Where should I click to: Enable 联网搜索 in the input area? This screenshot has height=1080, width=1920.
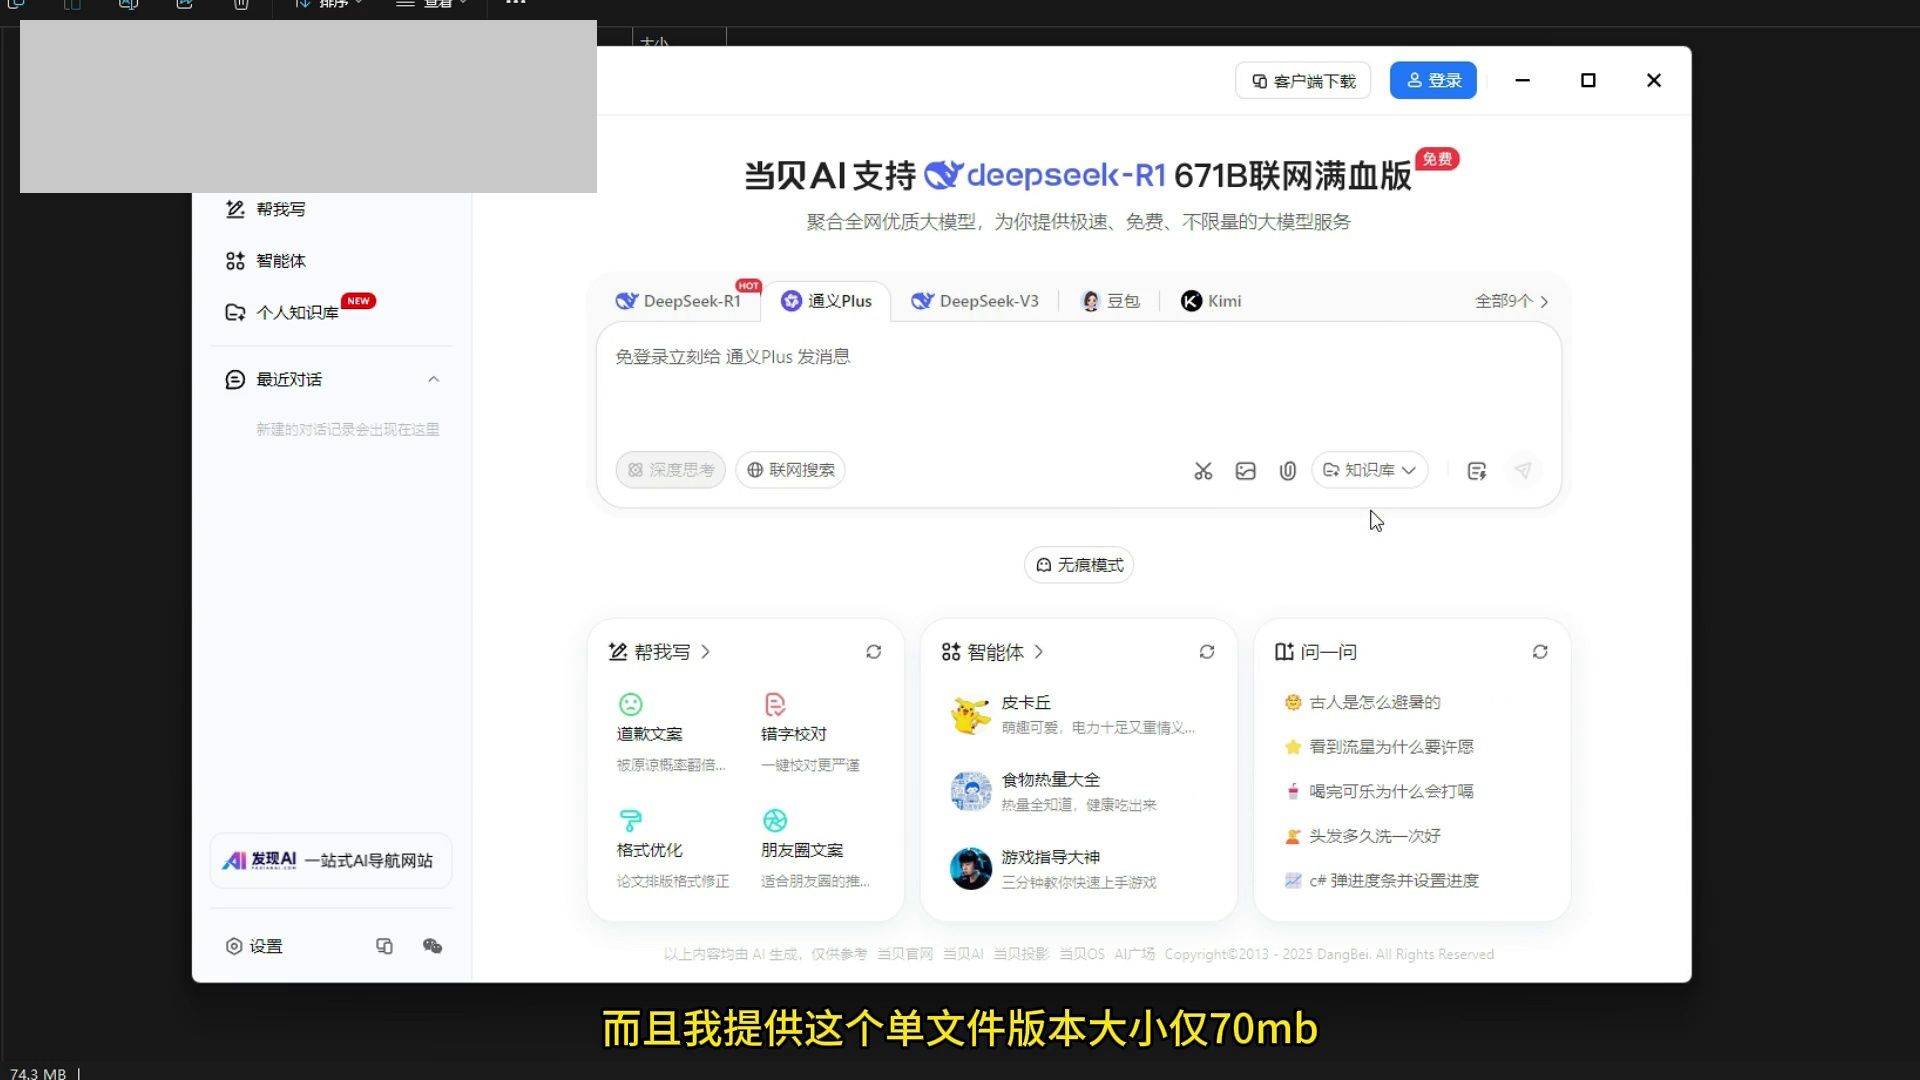[790, 470]
